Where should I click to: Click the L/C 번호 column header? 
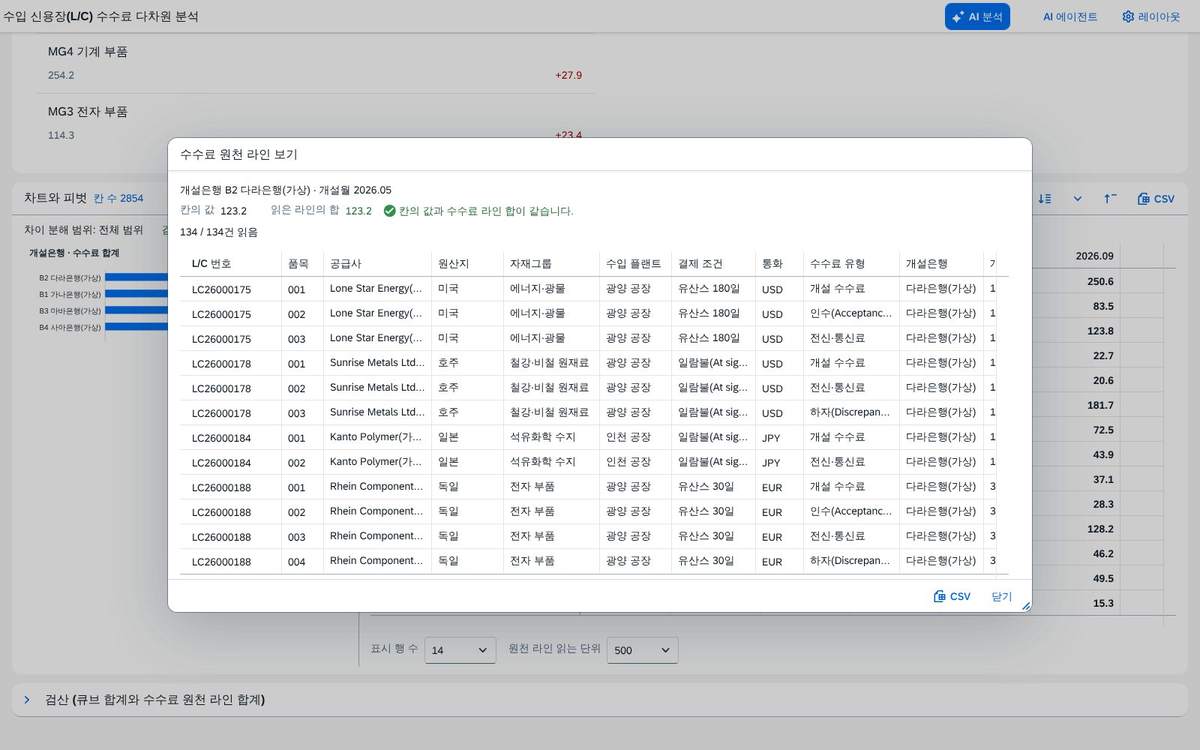click(x=232, y=263)
